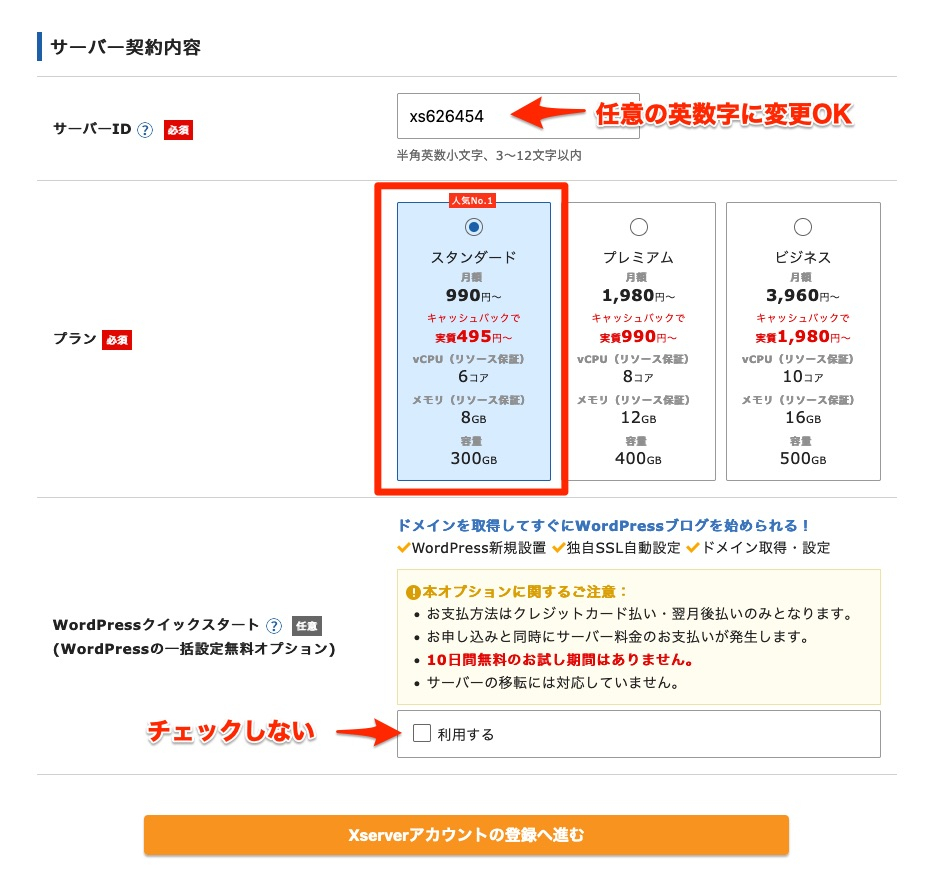Click Xserverアカウントの登録へ進む button
The image size is (937, 889).
pos(466,835)
